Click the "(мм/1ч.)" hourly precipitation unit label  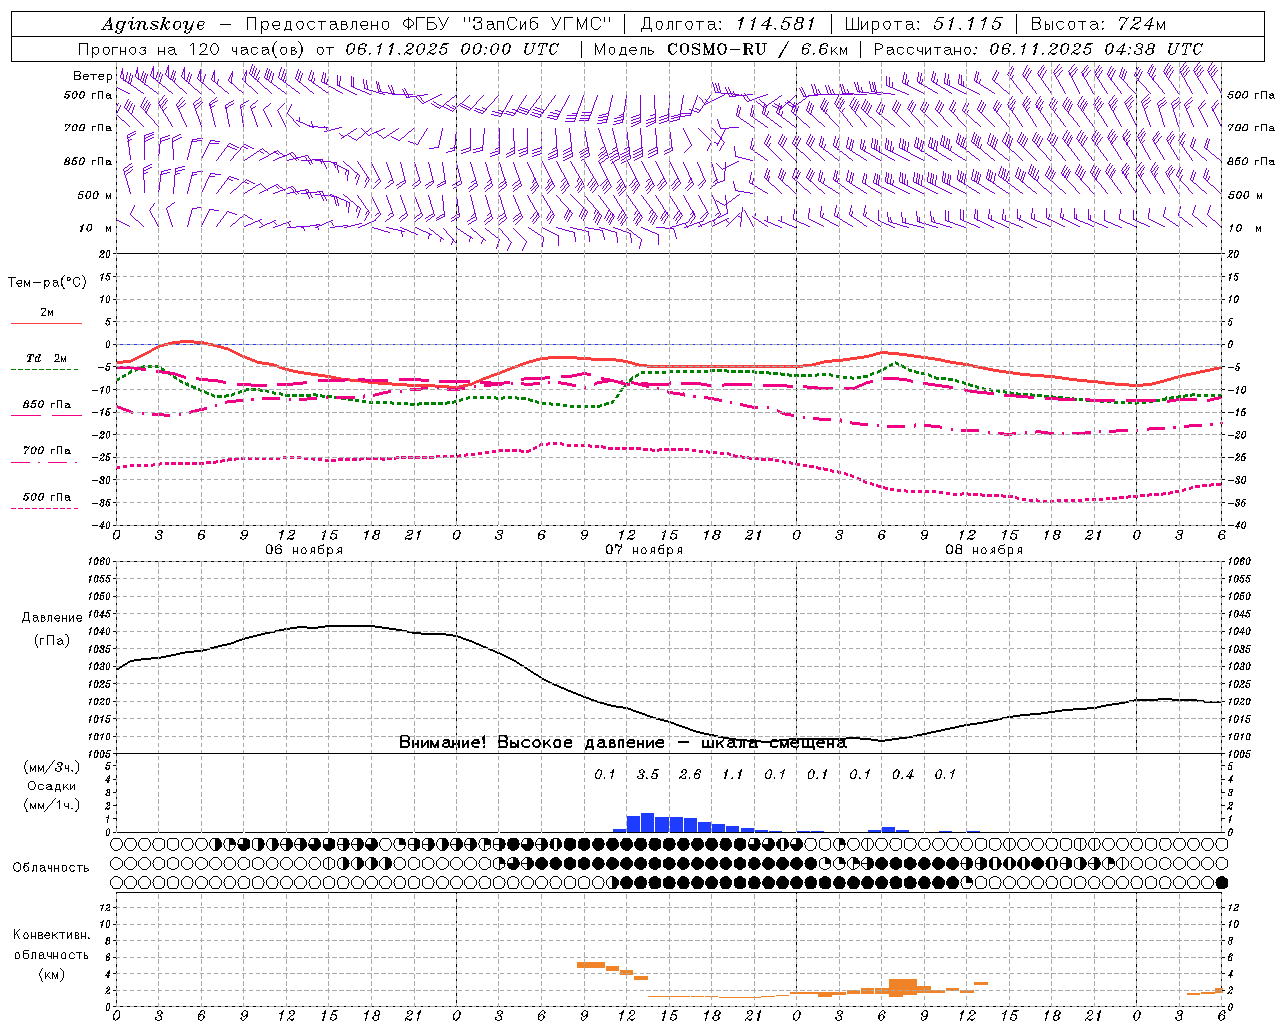point(51,805)
